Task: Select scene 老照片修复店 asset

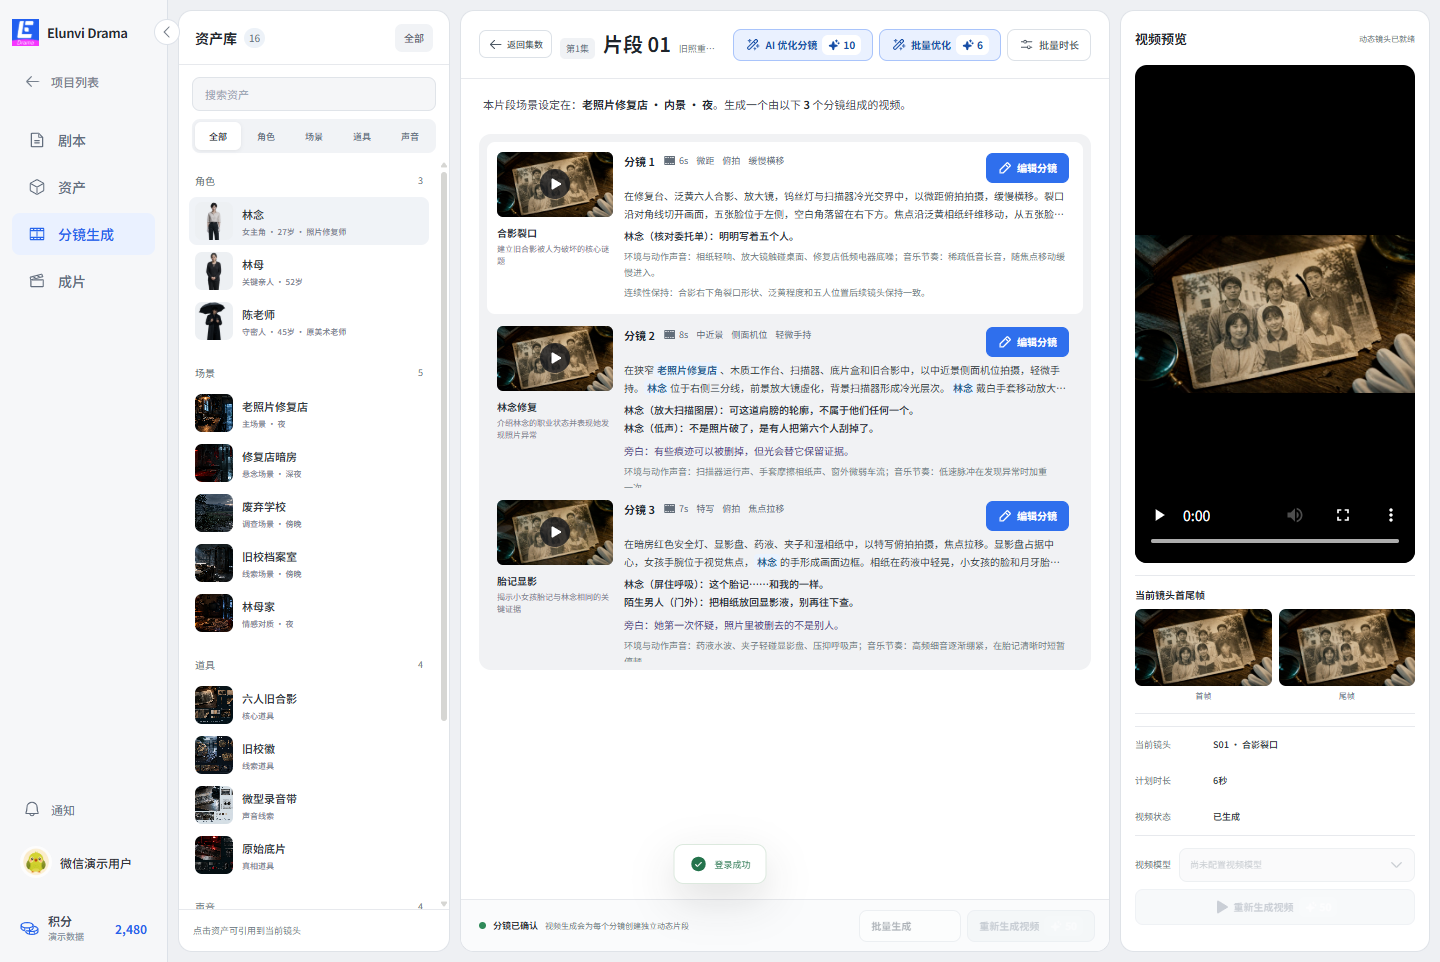Action: (309, 413)
